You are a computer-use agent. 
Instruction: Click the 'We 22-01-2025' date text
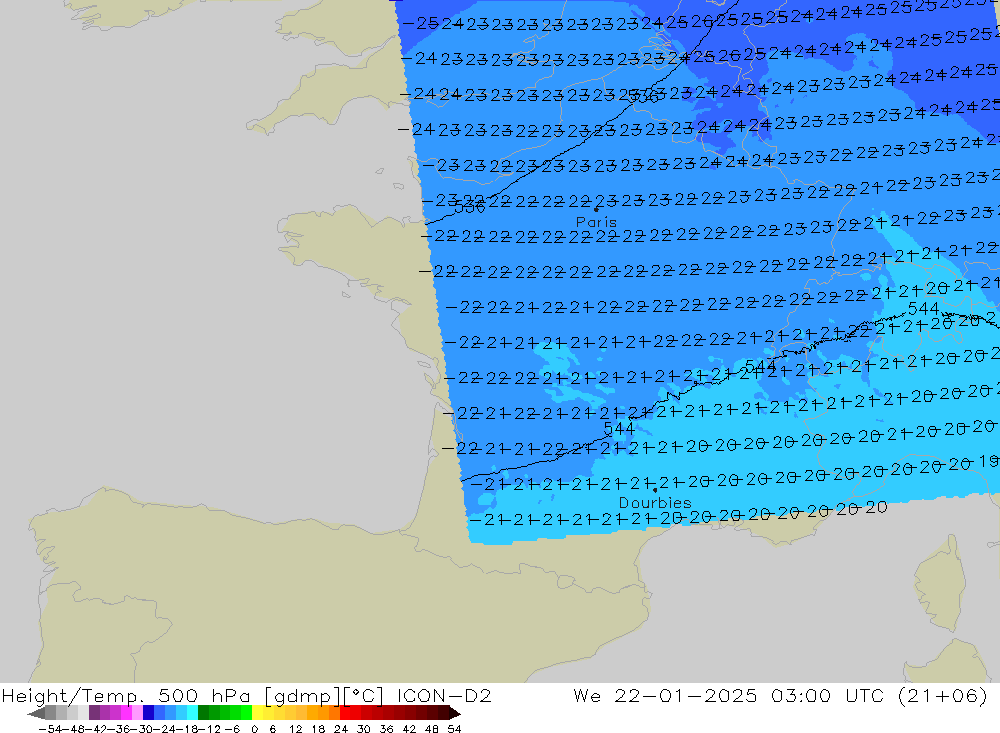(x=665, y=695)
